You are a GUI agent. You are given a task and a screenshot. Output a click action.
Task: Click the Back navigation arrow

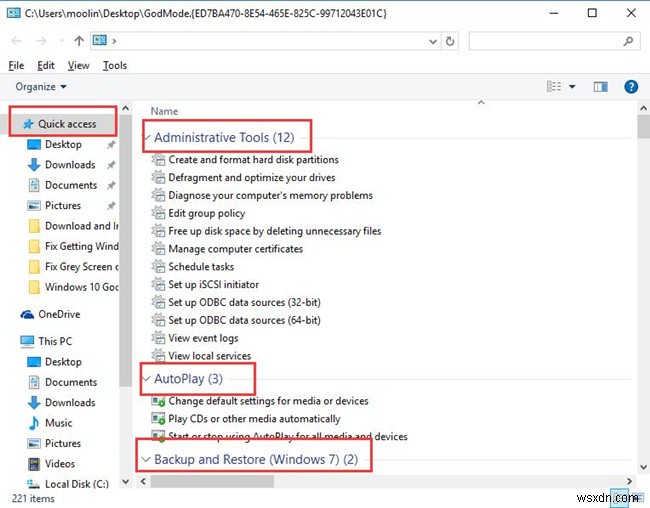coord(17,41)
